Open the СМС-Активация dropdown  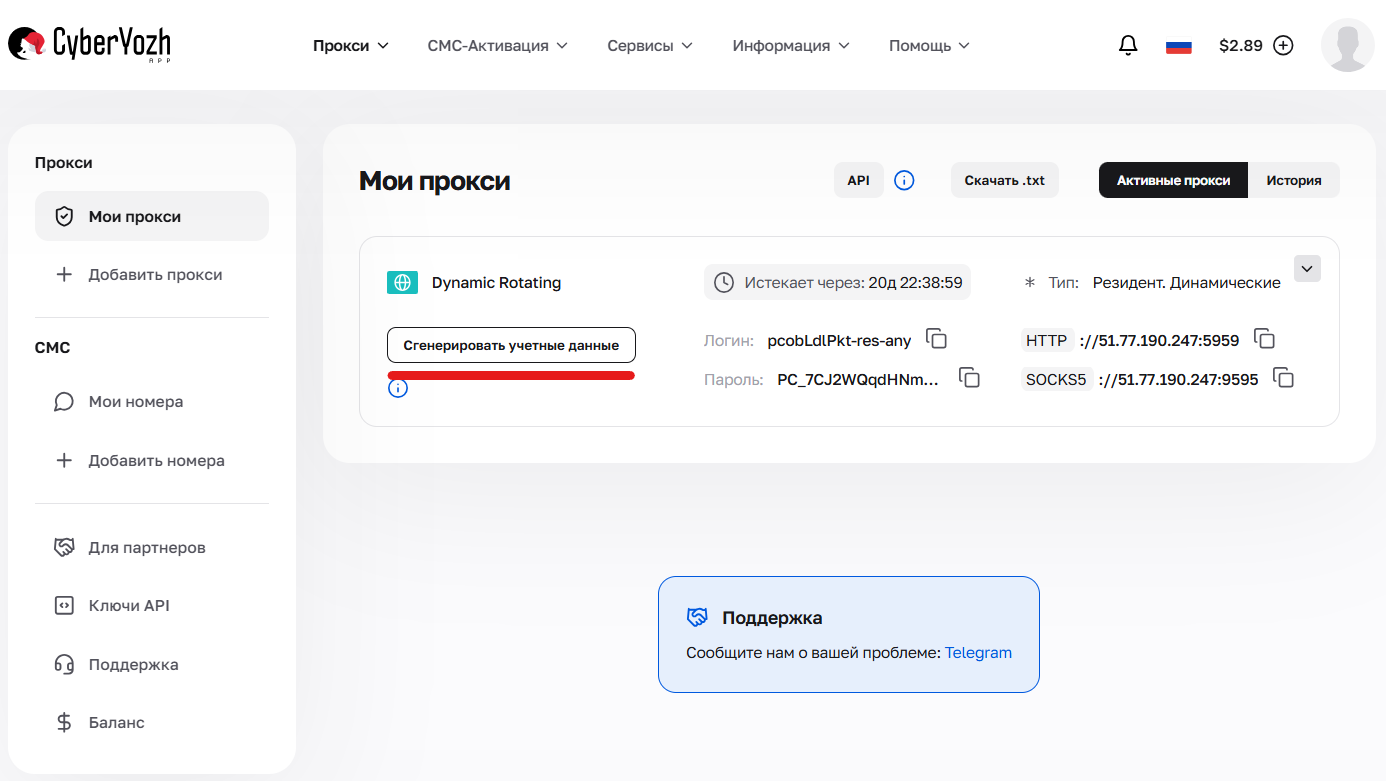[497, 45]
